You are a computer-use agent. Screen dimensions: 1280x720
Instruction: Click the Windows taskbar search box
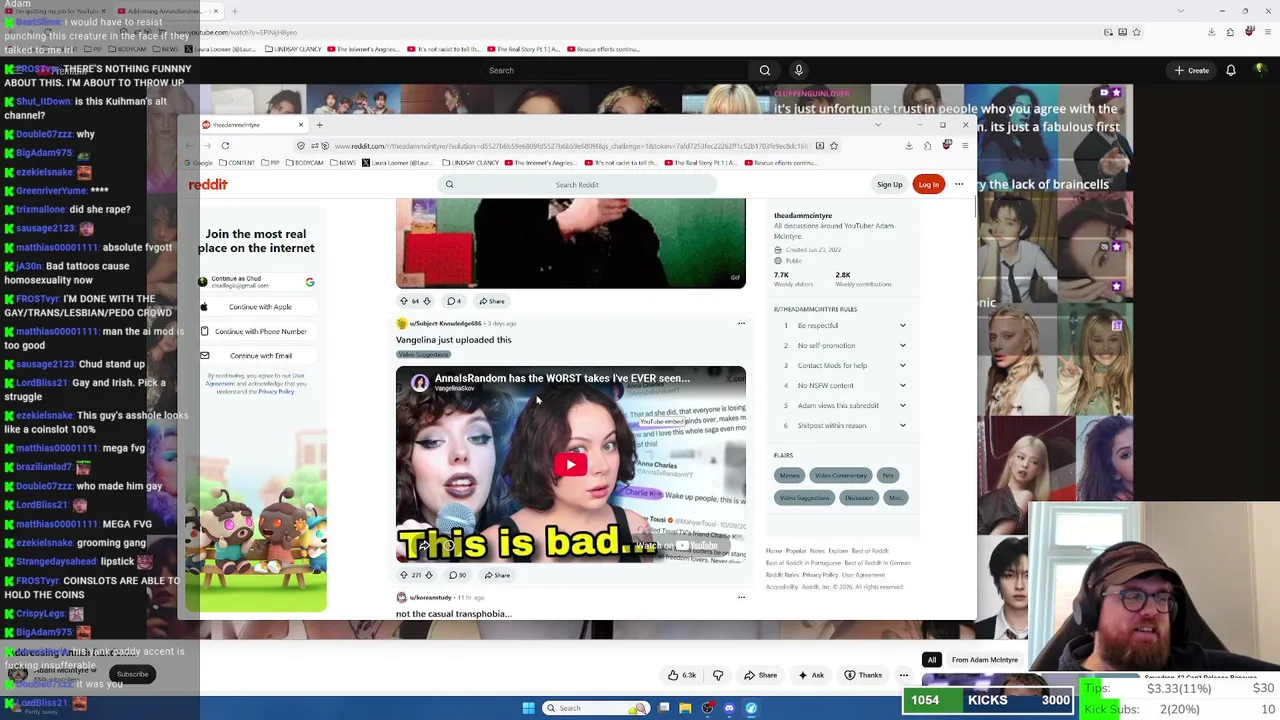(x=595, y=708)
